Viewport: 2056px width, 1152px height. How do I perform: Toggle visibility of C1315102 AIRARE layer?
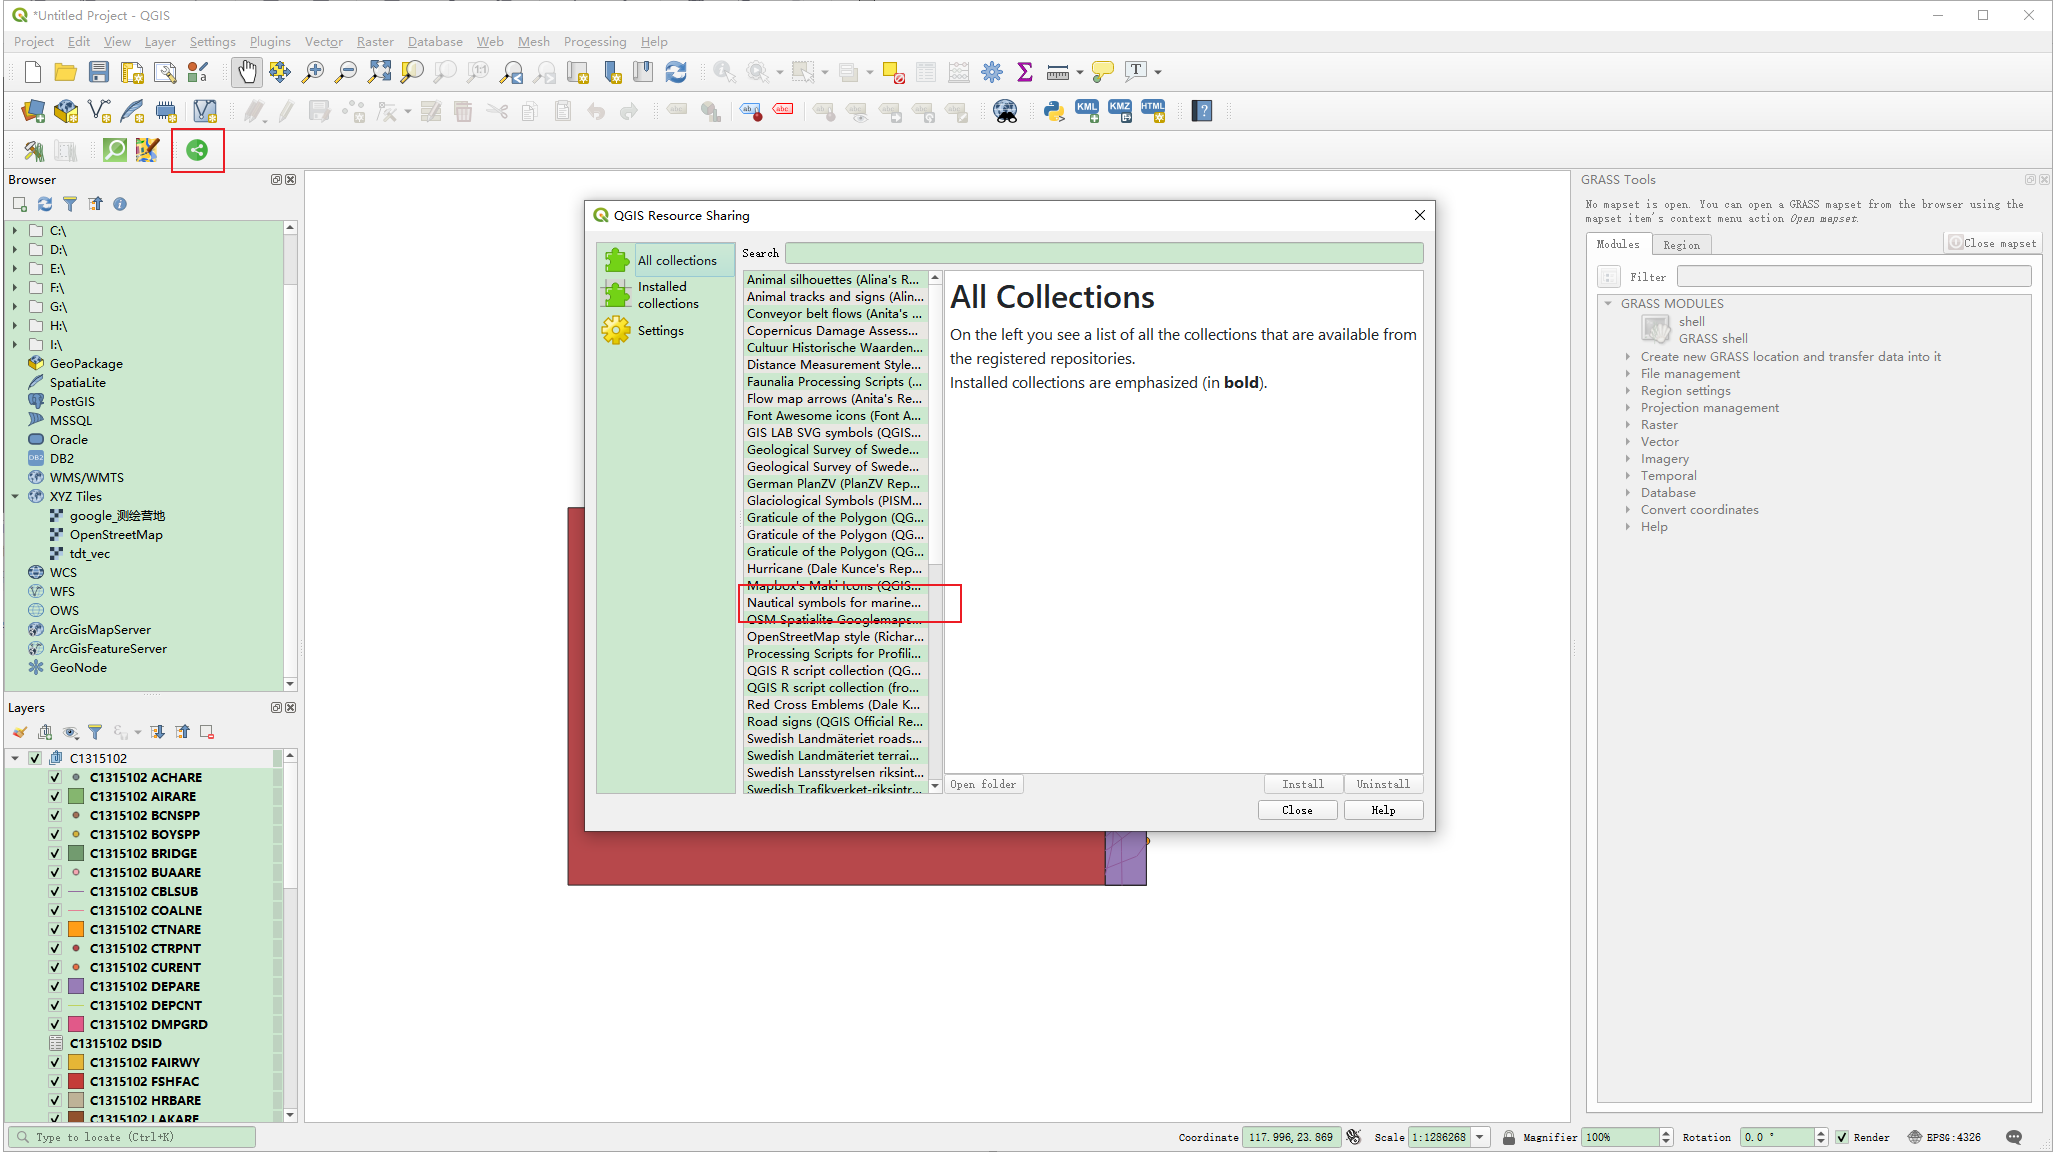pyautogui.click(x=55, y=796)
